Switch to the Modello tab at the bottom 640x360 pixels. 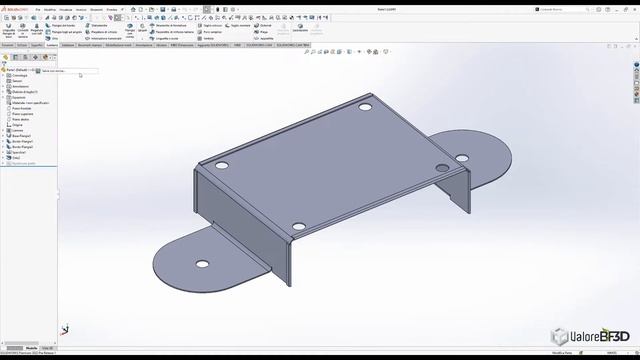tap(31, 348)
